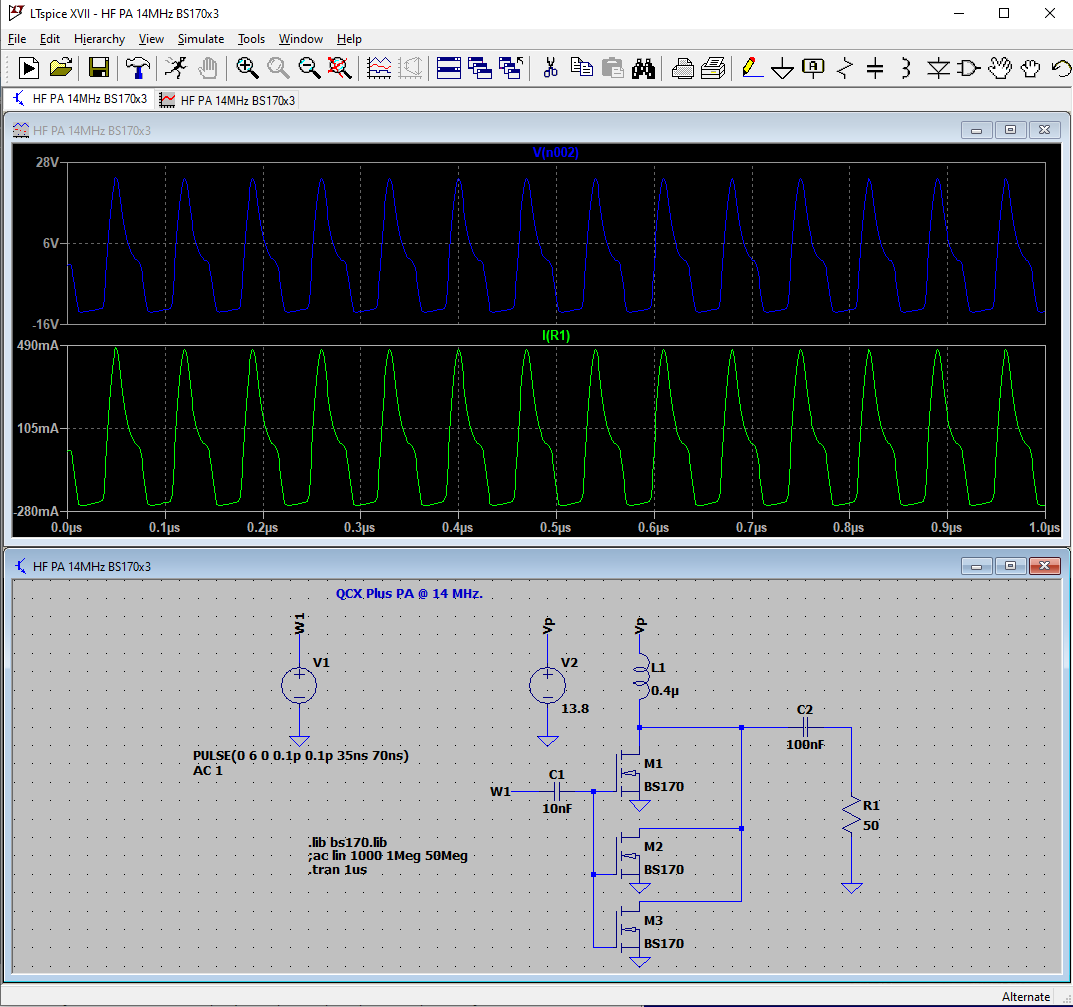Open Find with binoculars icon
The width and height of the screenshot is (1073, 1007).
pyautogui.click(x=643, y=68)
